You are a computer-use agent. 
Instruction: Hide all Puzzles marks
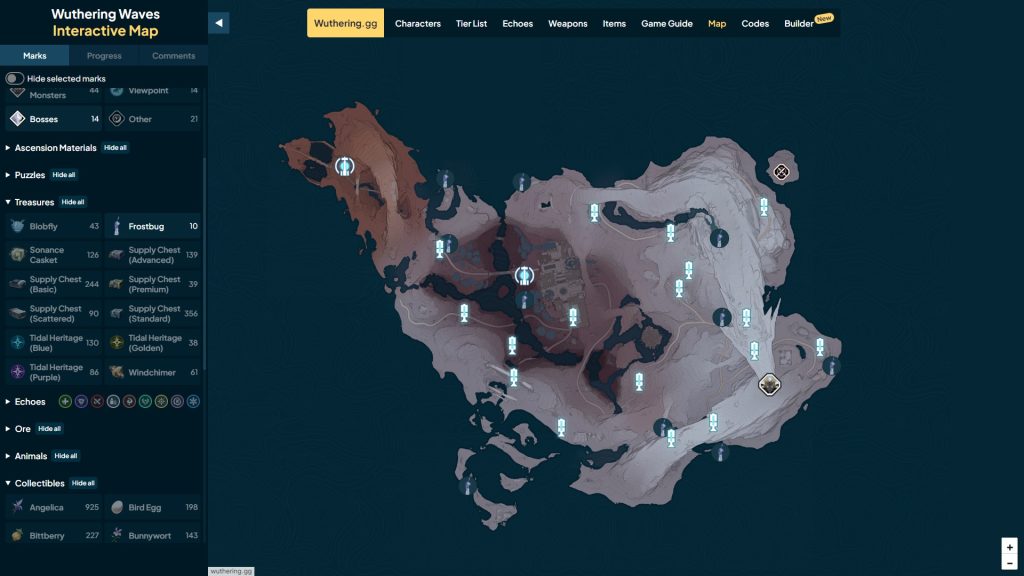click(63, 175)
